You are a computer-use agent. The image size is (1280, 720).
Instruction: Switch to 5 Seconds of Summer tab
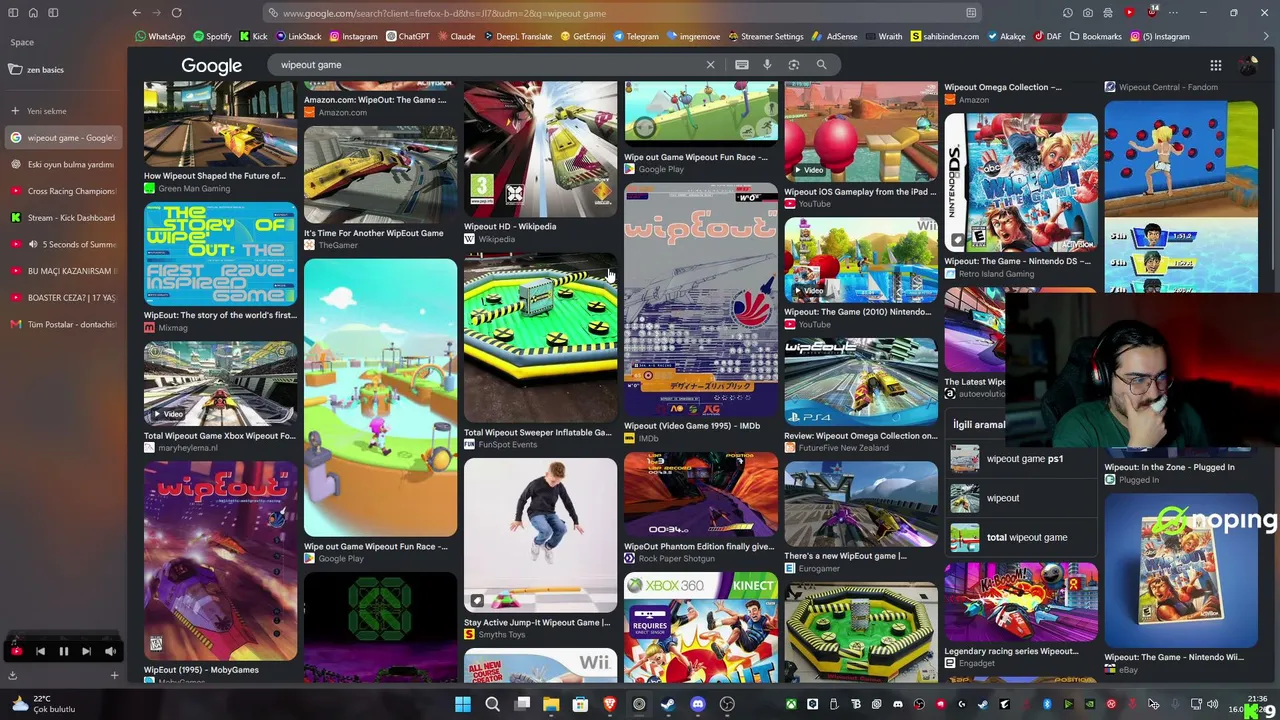click(x=62, y=244)
